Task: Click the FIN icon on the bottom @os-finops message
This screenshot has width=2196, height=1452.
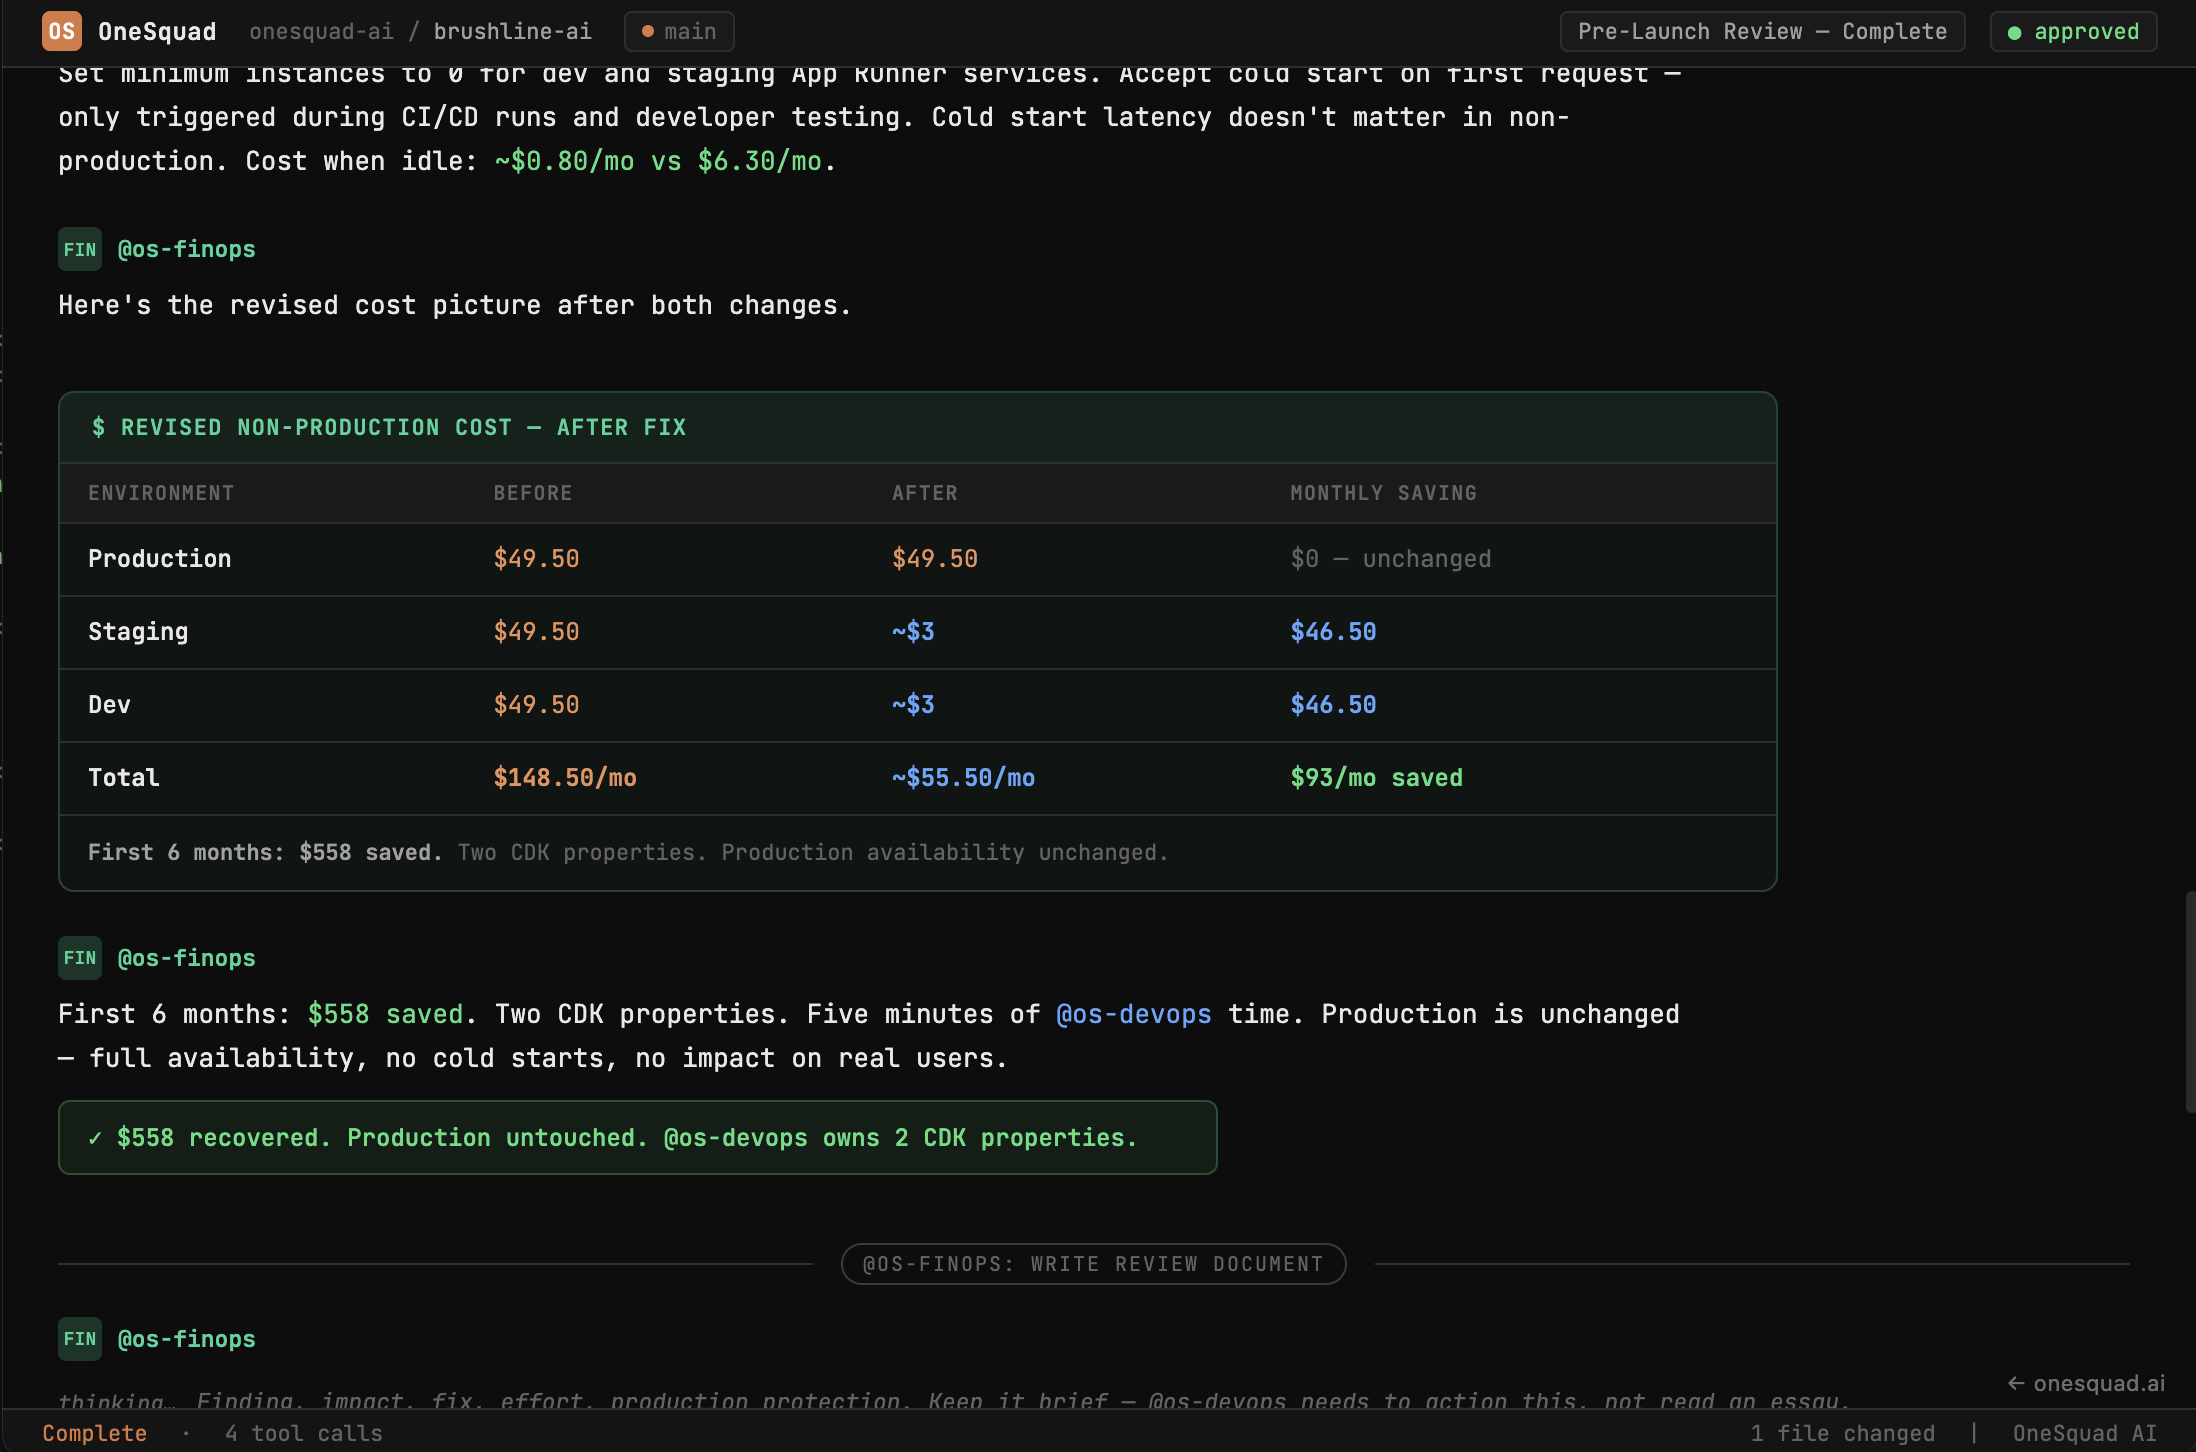Action: pyautogui.click(x=79, y=1339)
